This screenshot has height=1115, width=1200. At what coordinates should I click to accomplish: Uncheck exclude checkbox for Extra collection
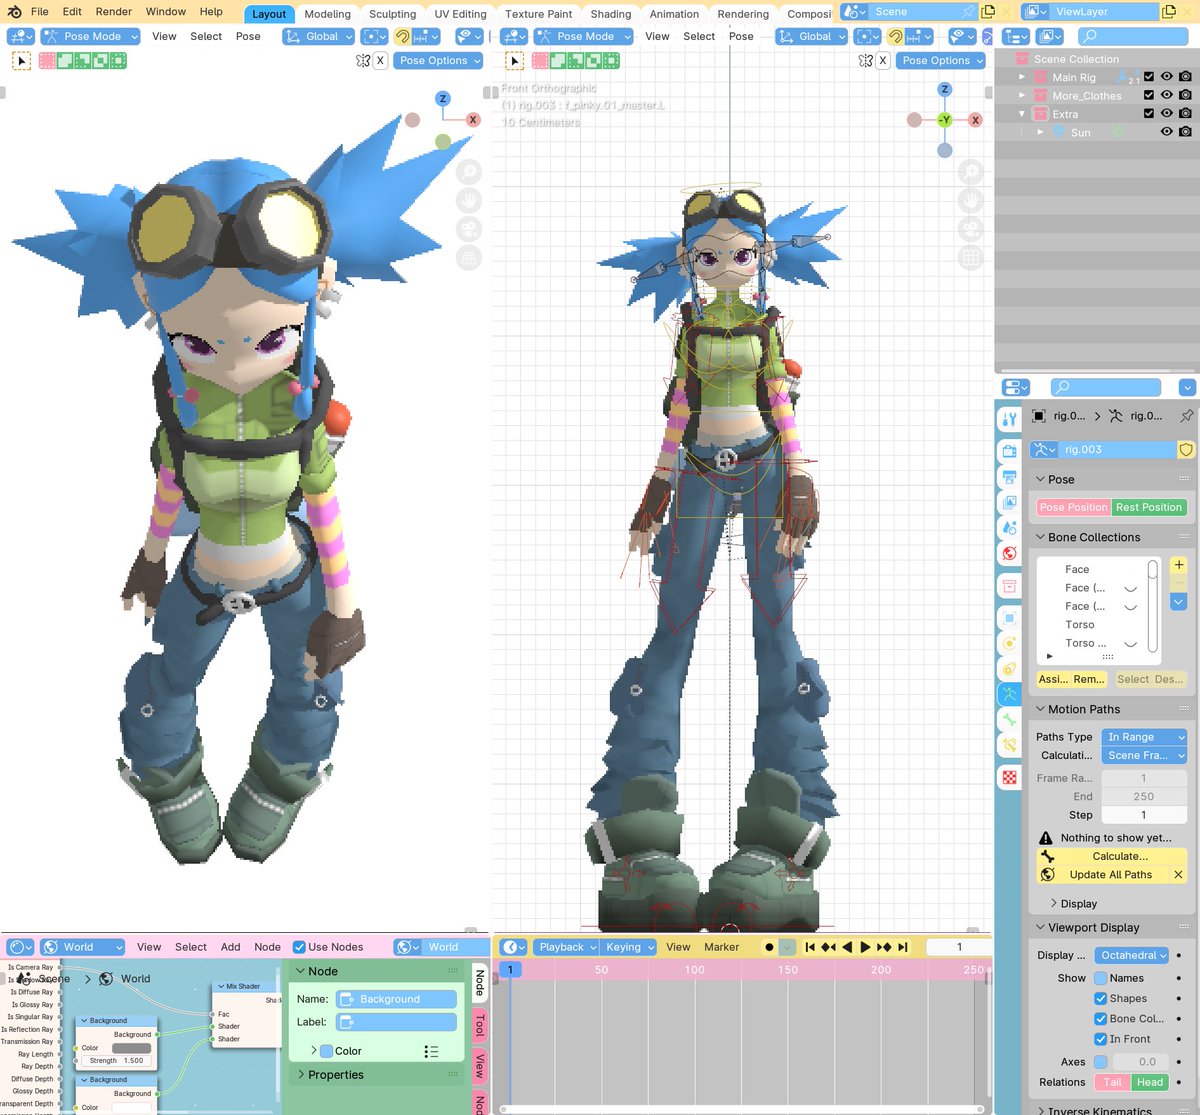1148,114
